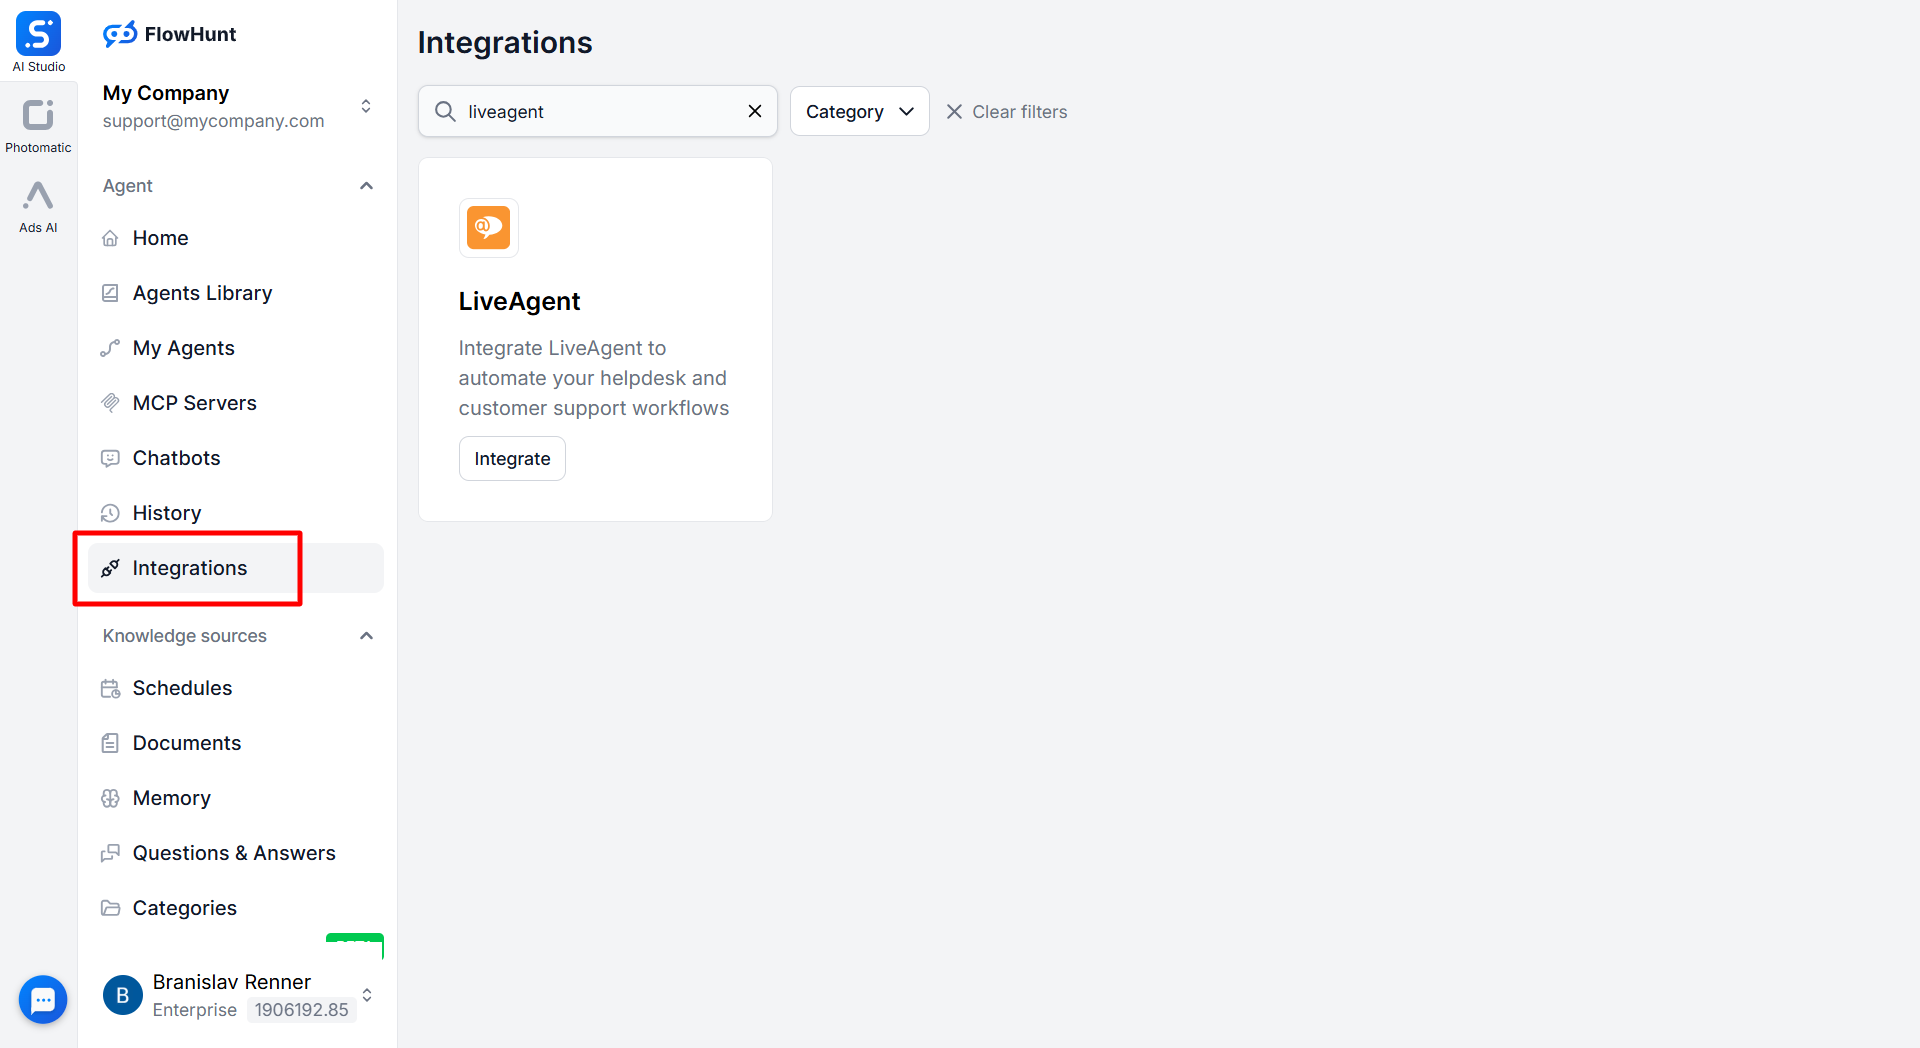Click the search magnifier icon

[445, 111]
